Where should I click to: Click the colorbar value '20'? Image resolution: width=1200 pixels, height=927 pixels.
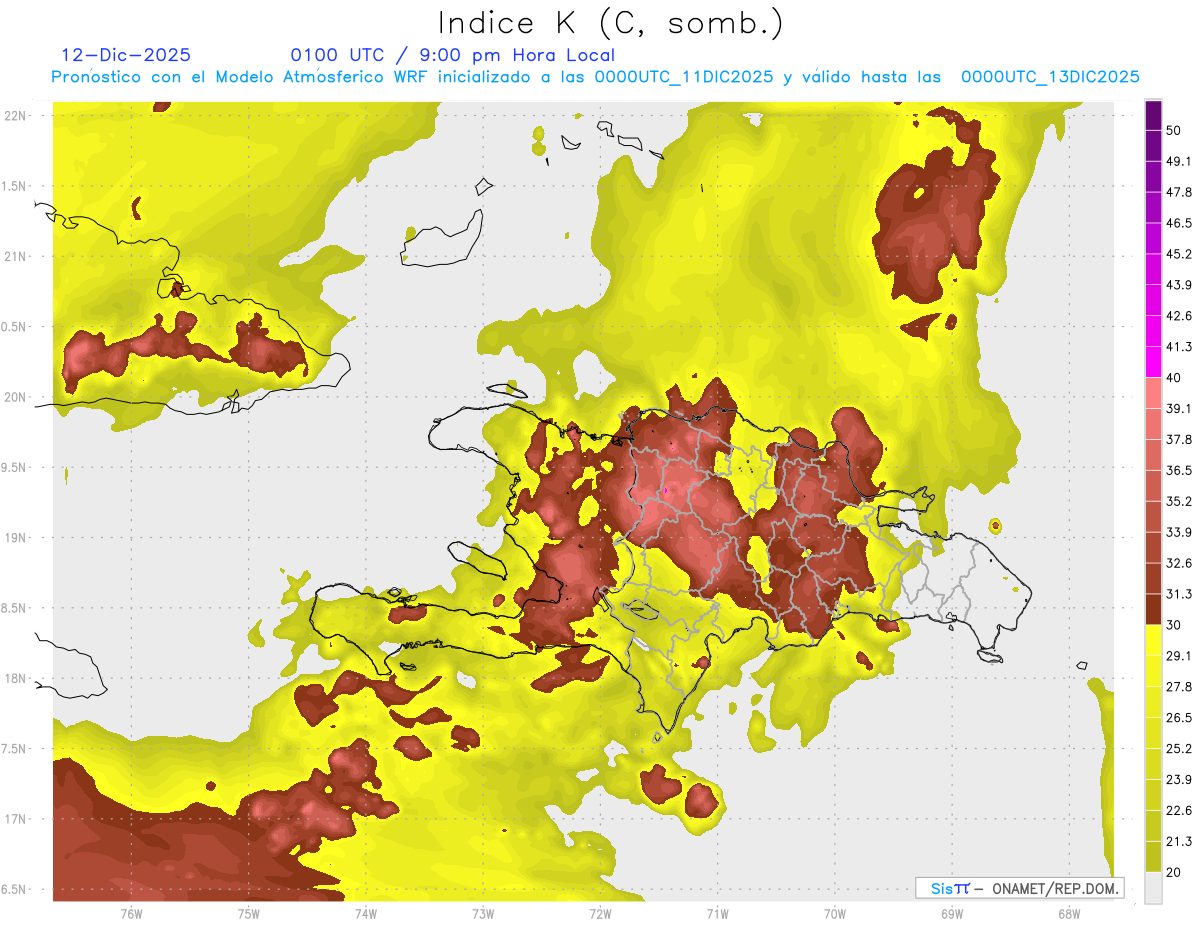[x=1176, y=872]
